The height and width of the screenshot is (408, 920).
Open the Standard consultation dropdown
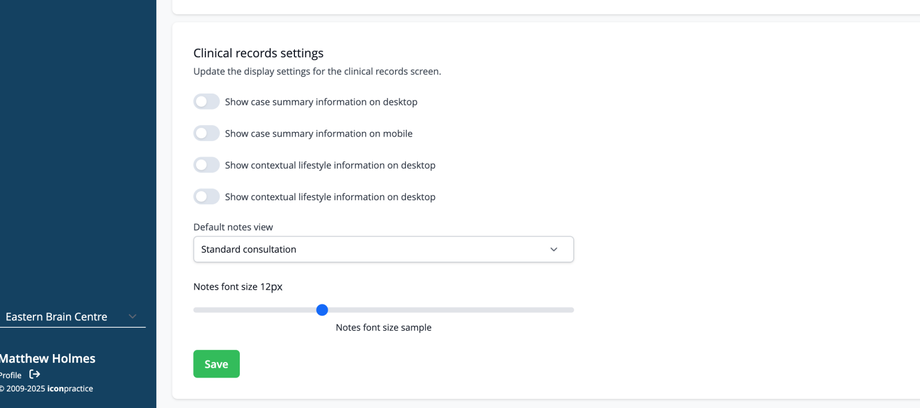coord(383,249)
